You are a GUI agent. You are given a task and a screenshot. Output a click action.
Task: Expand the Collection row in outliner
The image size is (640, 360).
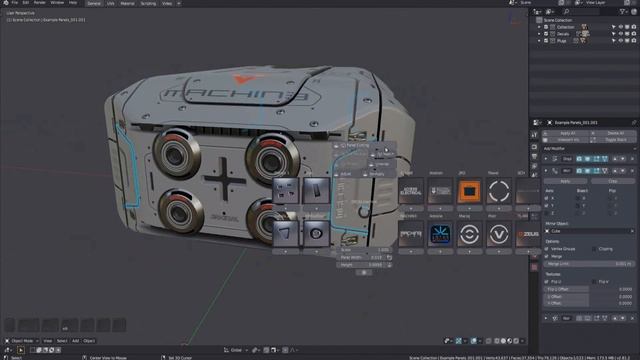tap(539, 27)
